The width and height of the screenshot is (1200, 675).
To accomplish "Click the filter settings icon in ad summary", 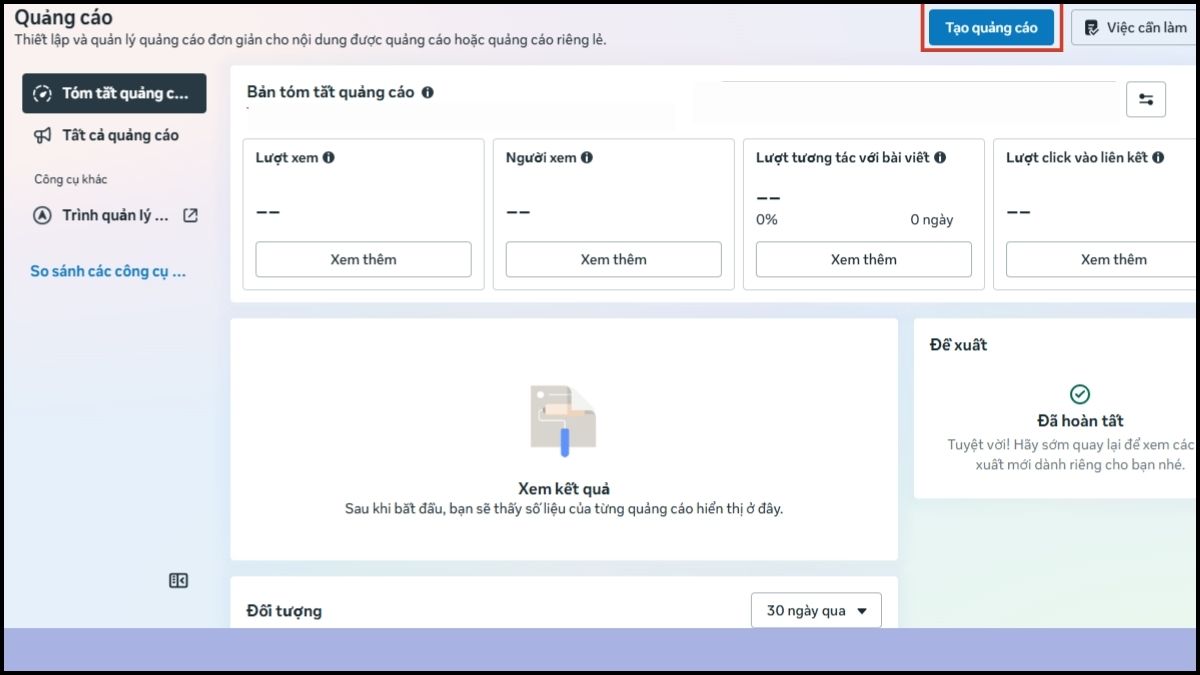I will [x=1146, y=99].
